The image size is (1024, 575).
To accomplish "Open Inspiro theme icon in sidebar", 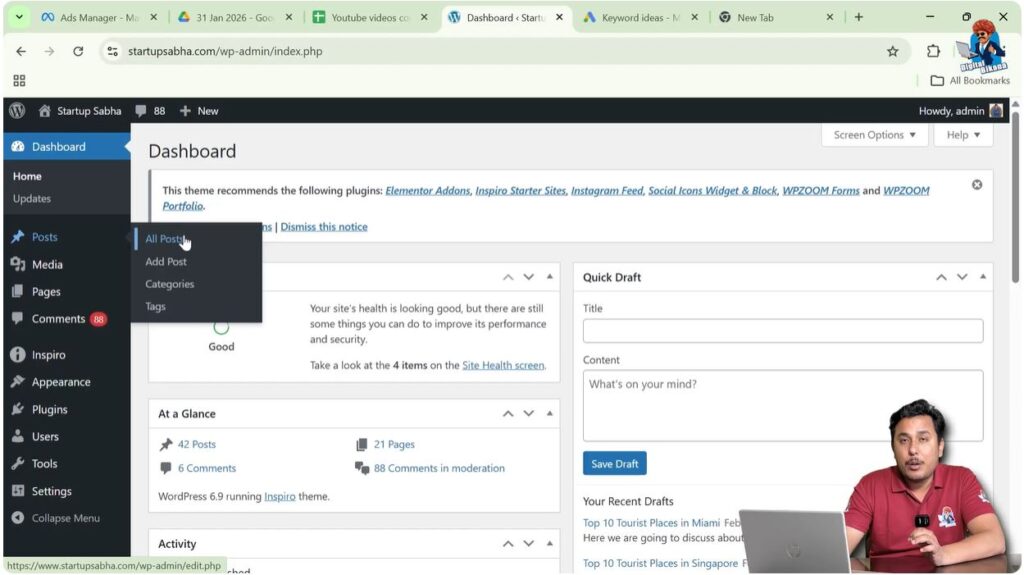I will click(18, 355).
